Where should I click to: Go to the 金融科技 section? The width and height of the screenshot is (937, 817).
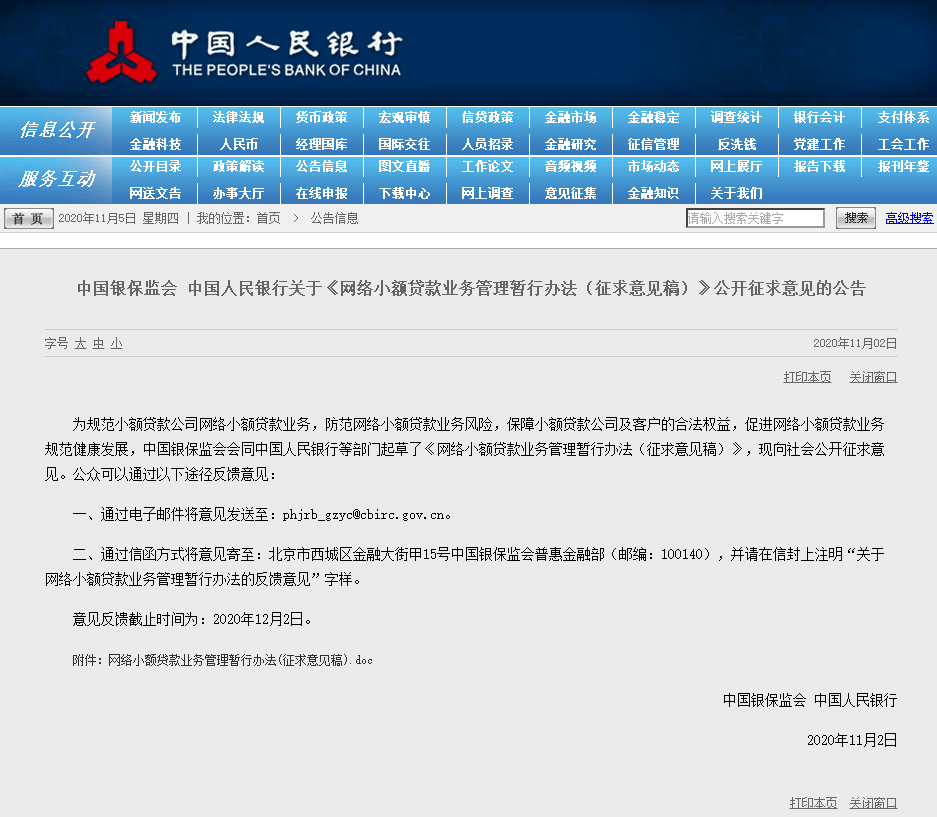click(x=155, y=144)
